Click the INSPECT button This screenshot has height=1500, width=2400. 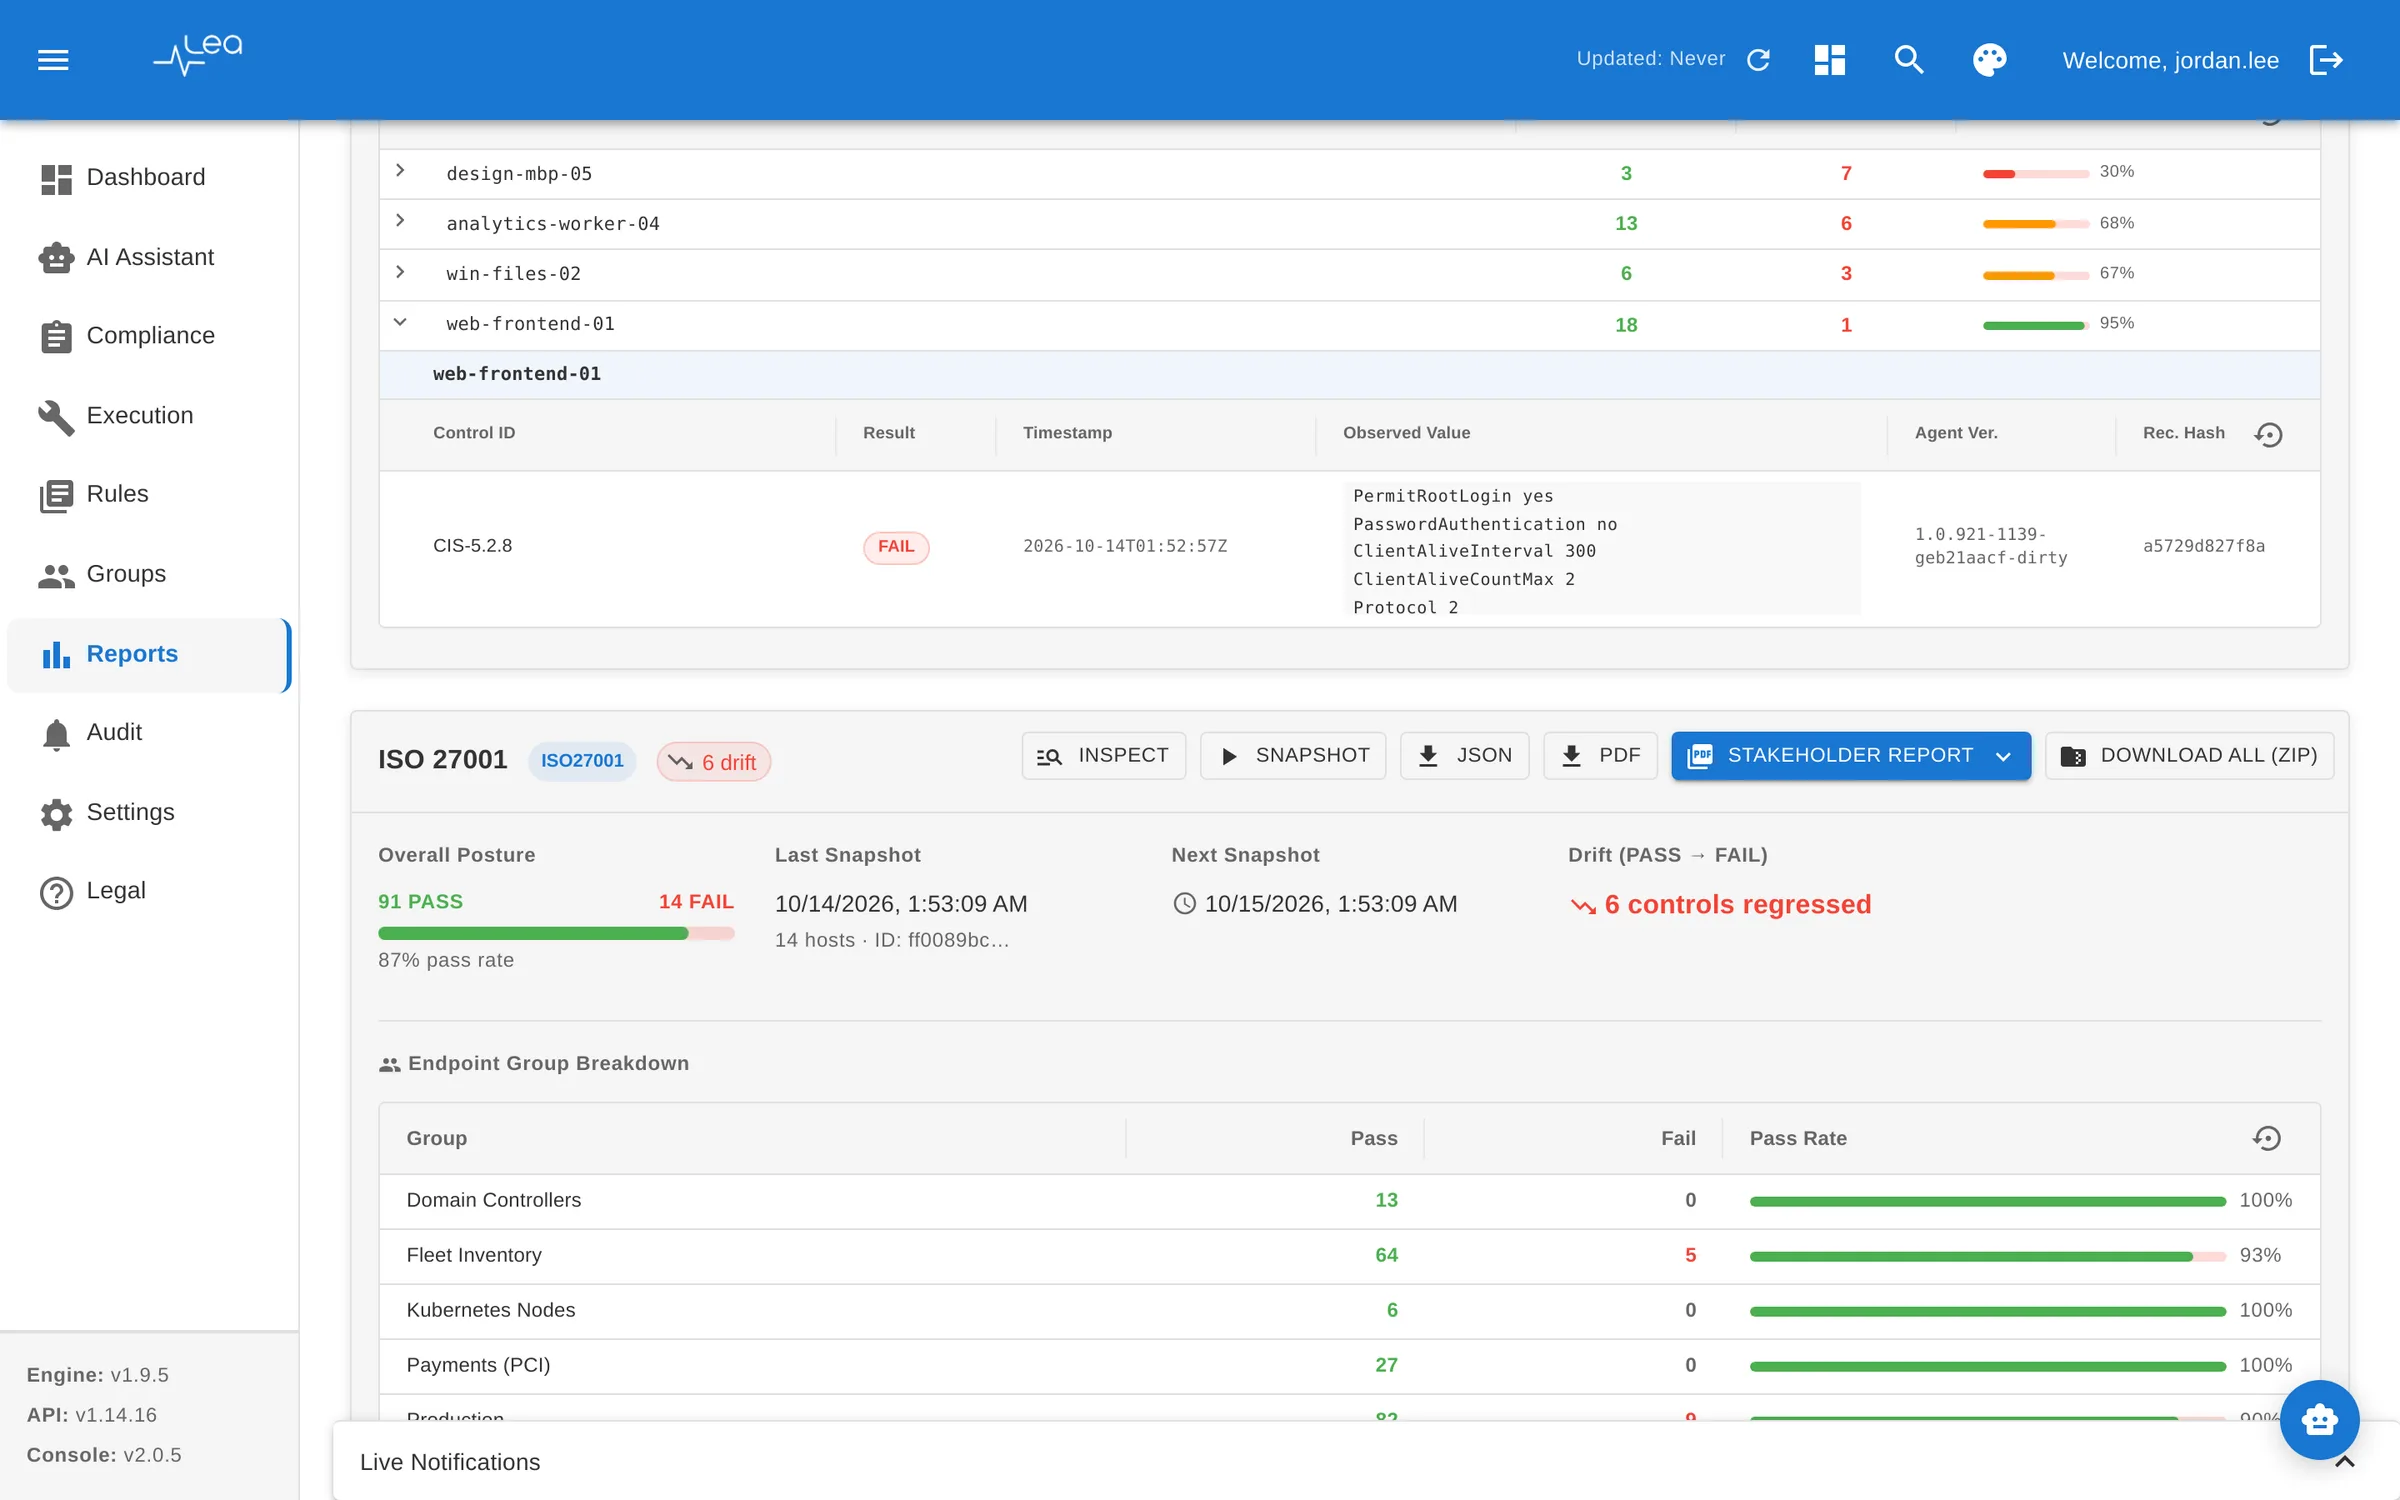(x=1103, y=756)
